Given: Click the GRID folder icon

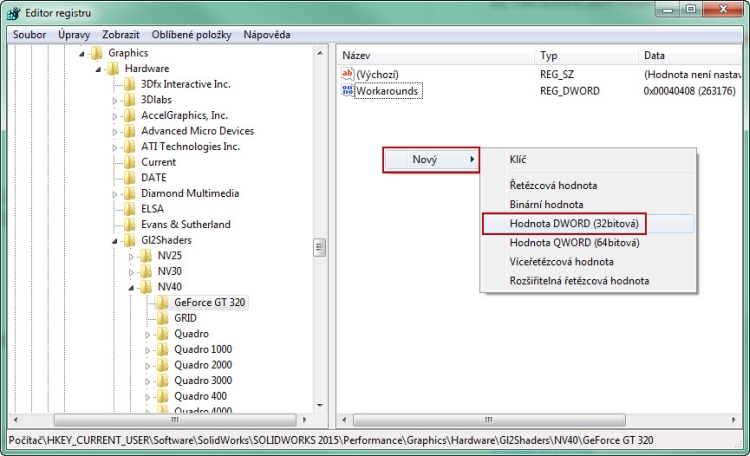Looking at the screenshot, I should (162, 318).
